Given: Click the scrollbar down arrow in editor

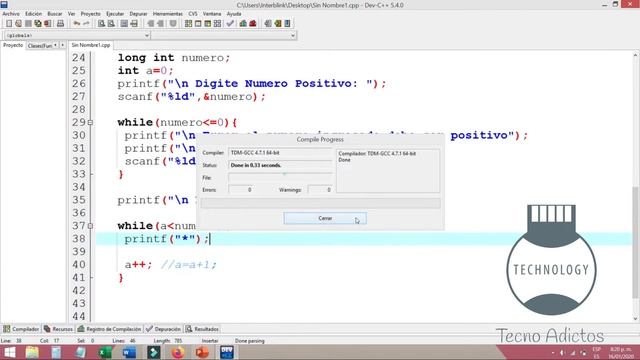Looking at the screenshot, I should point(636,318).
